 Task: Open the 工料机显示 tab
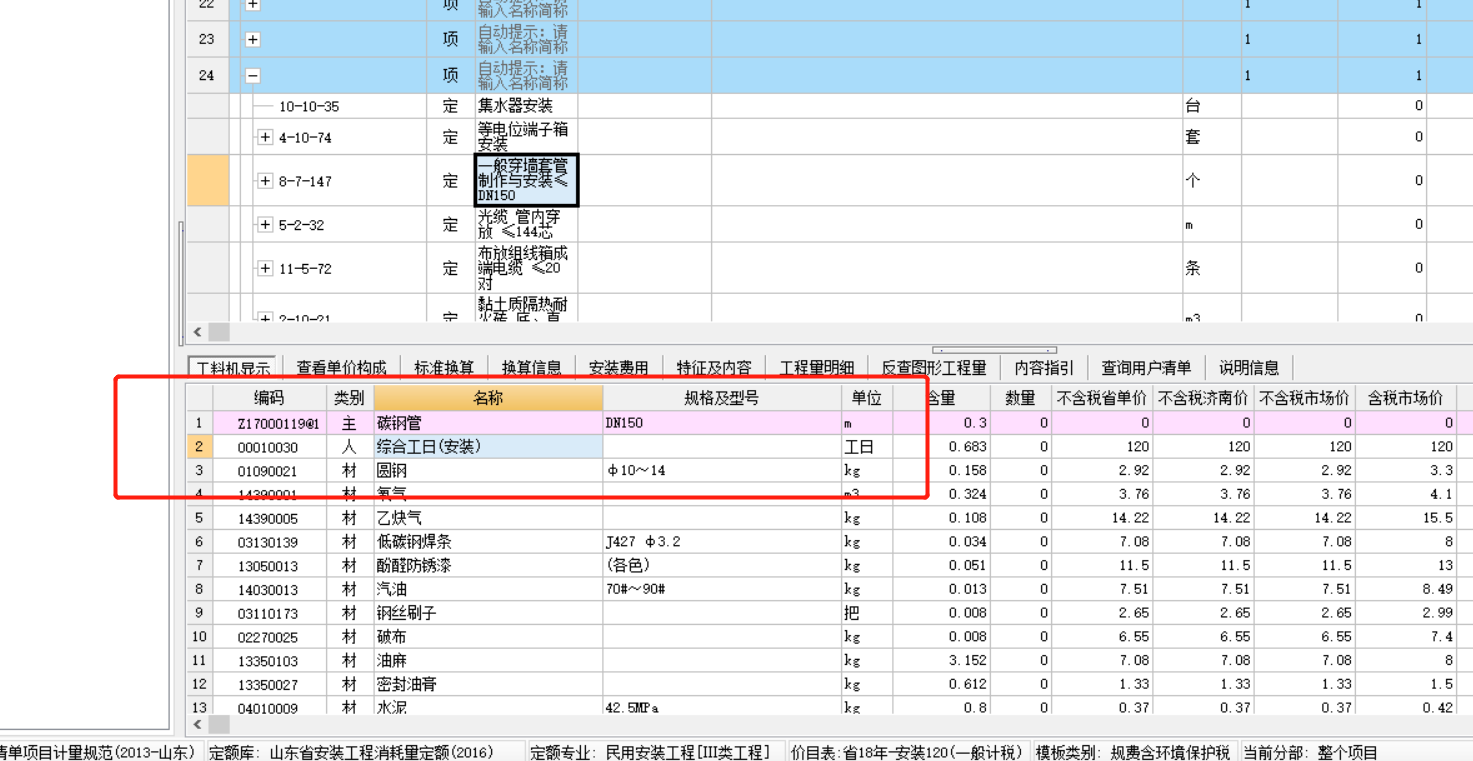pos(234,368)
